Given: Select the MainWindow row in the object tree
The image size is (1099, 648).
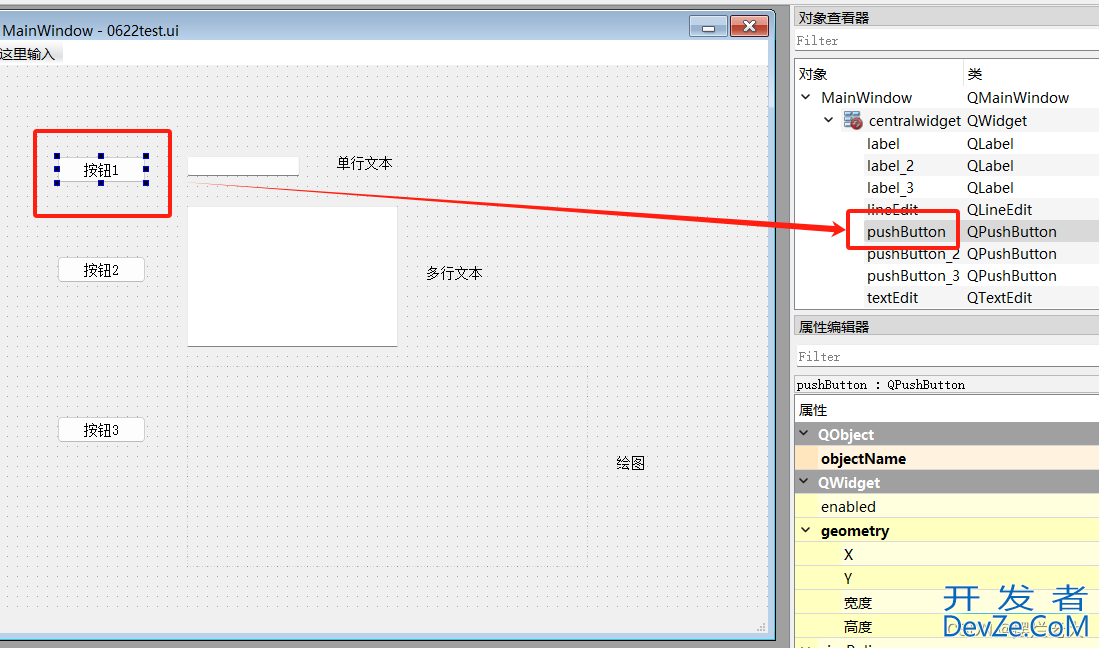Looking at the screenshot, I should pos(947,97).
